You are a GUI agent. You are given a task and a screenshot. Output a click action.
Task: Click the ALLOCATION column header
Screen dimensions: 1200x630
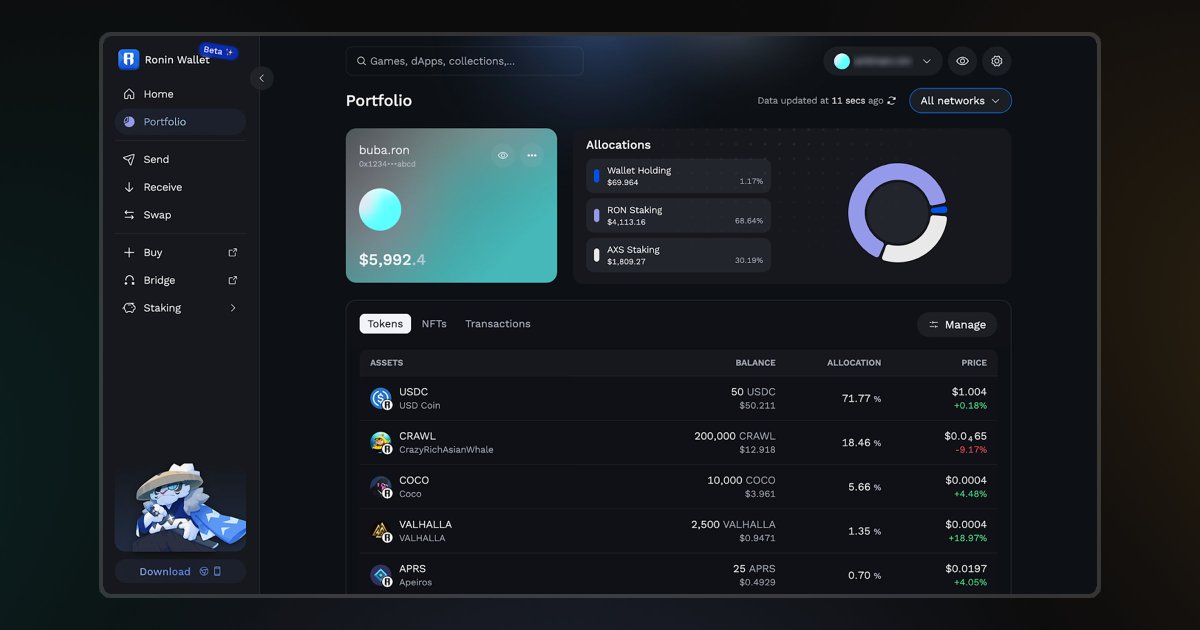click(x=854, y=363)
